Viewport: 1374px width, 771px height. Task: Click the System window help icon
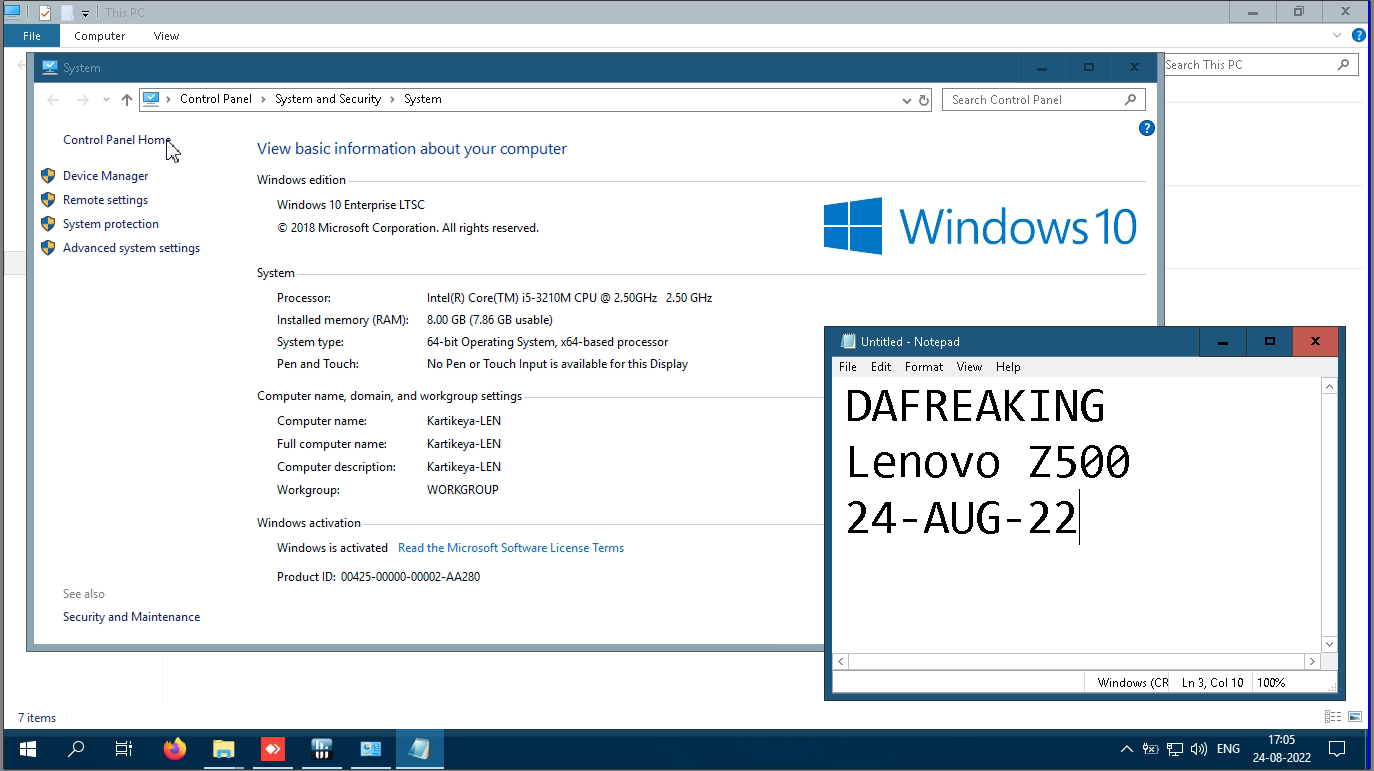(1146, 128)
